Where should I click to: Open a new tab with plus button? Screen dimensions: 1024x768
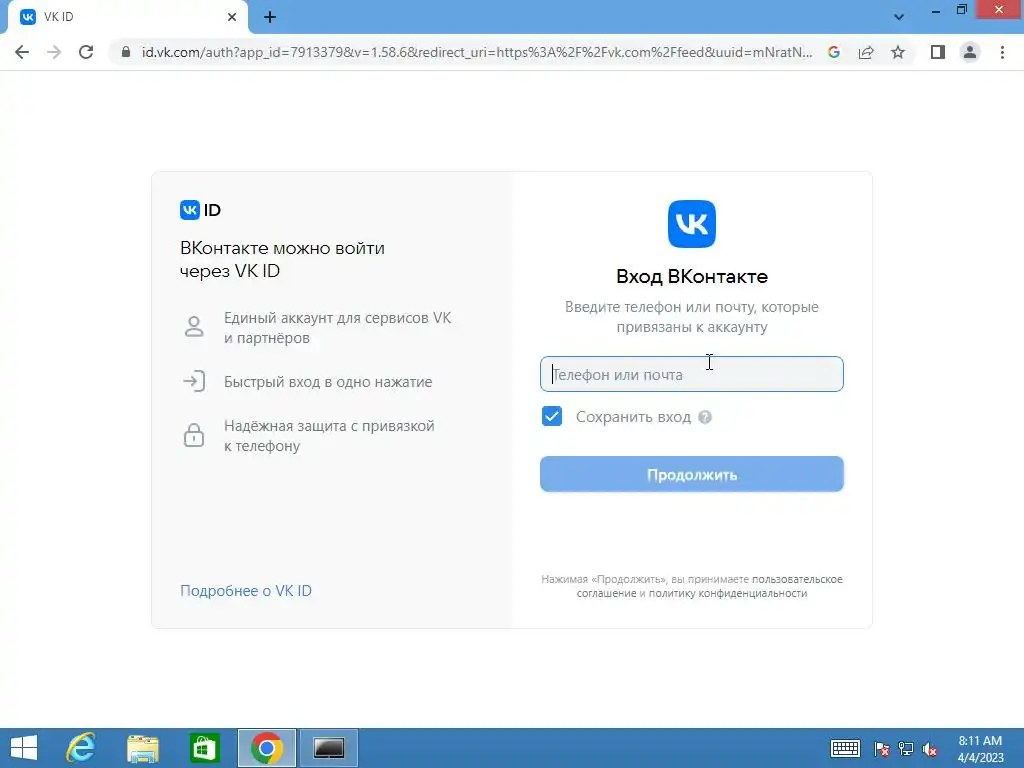[x=270, y=17]
